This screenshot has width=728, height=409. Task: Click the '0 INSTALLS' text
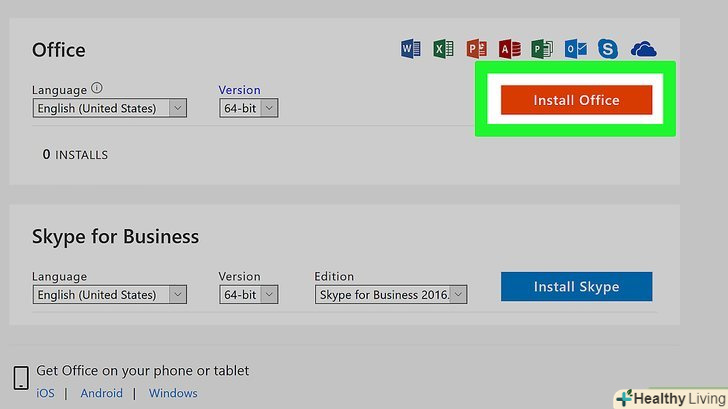tap(75, 155)
